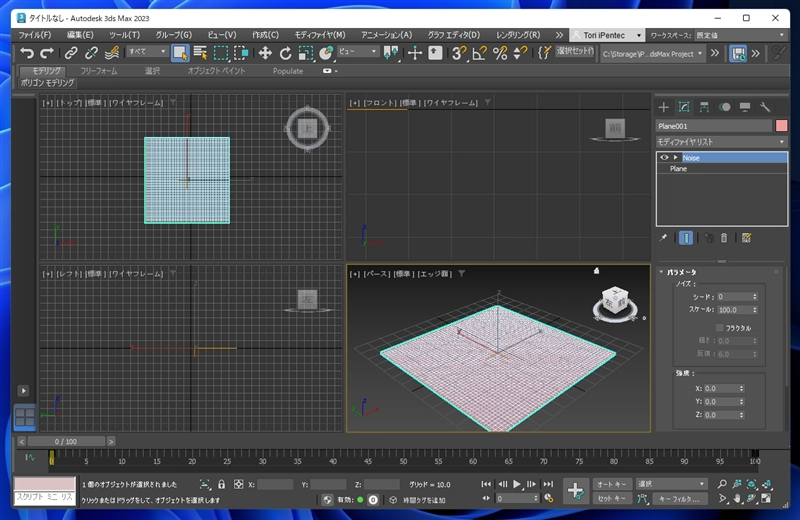Switch to the Modify panel tab

point(684,107)
